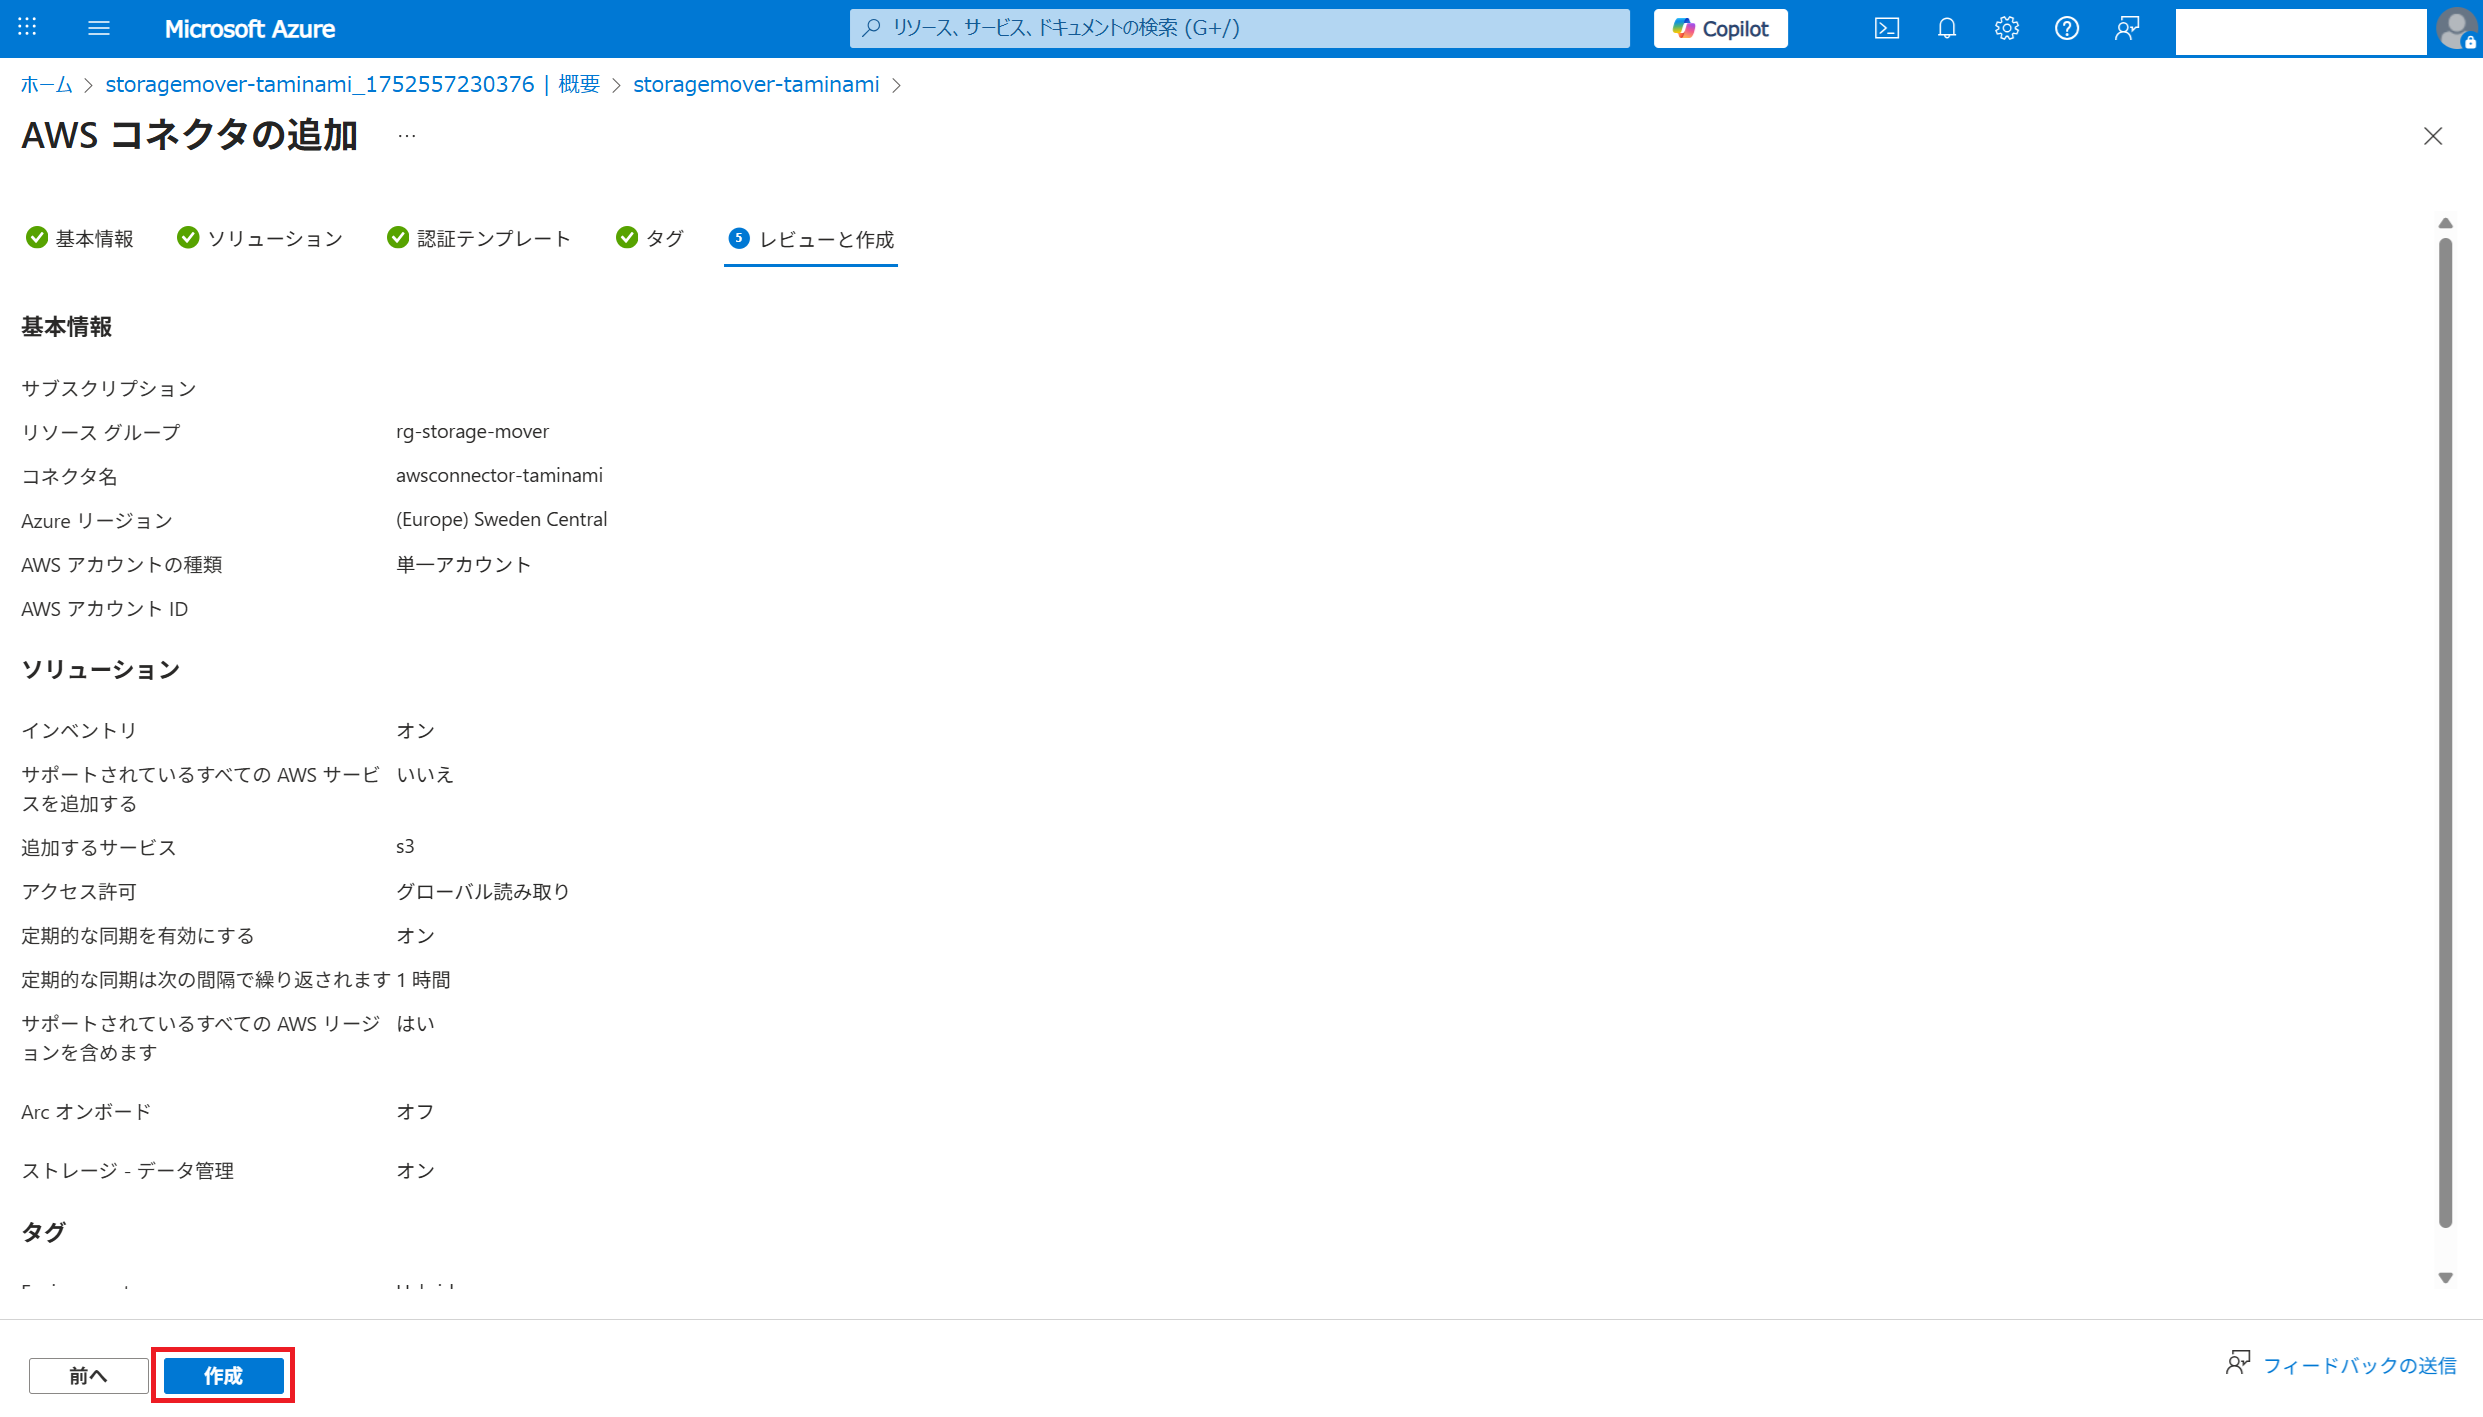Open portal settings gear

click(2007, 28)
